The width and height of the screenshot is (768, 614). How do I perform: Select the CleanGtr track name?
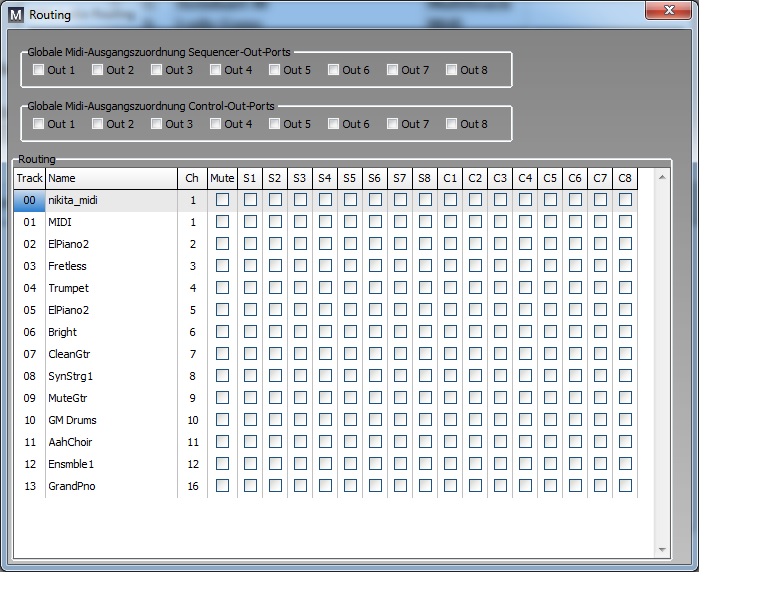[69, 354]
